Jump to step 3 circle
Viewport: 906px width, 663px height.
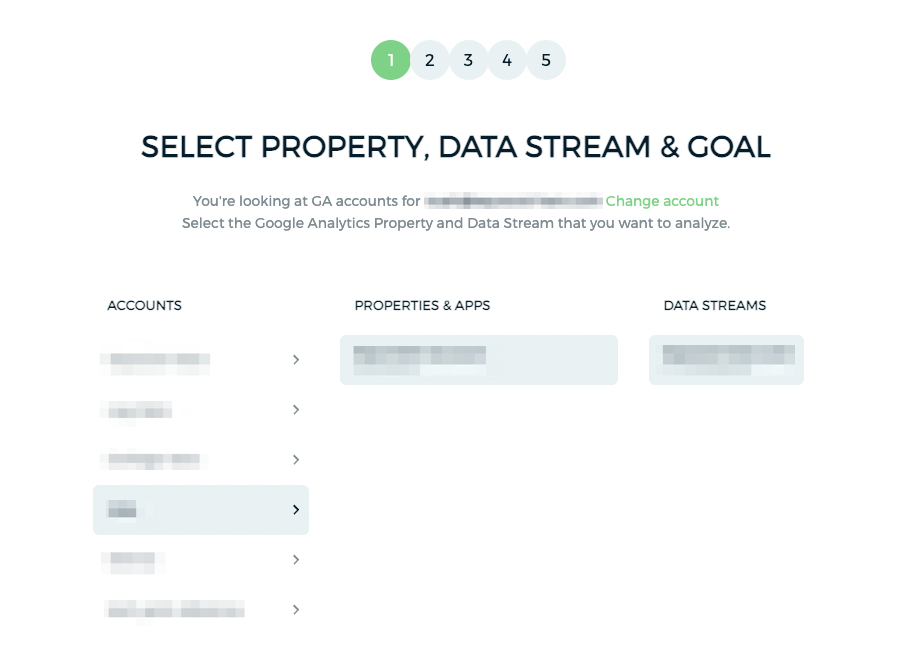[x=468, y=60]
